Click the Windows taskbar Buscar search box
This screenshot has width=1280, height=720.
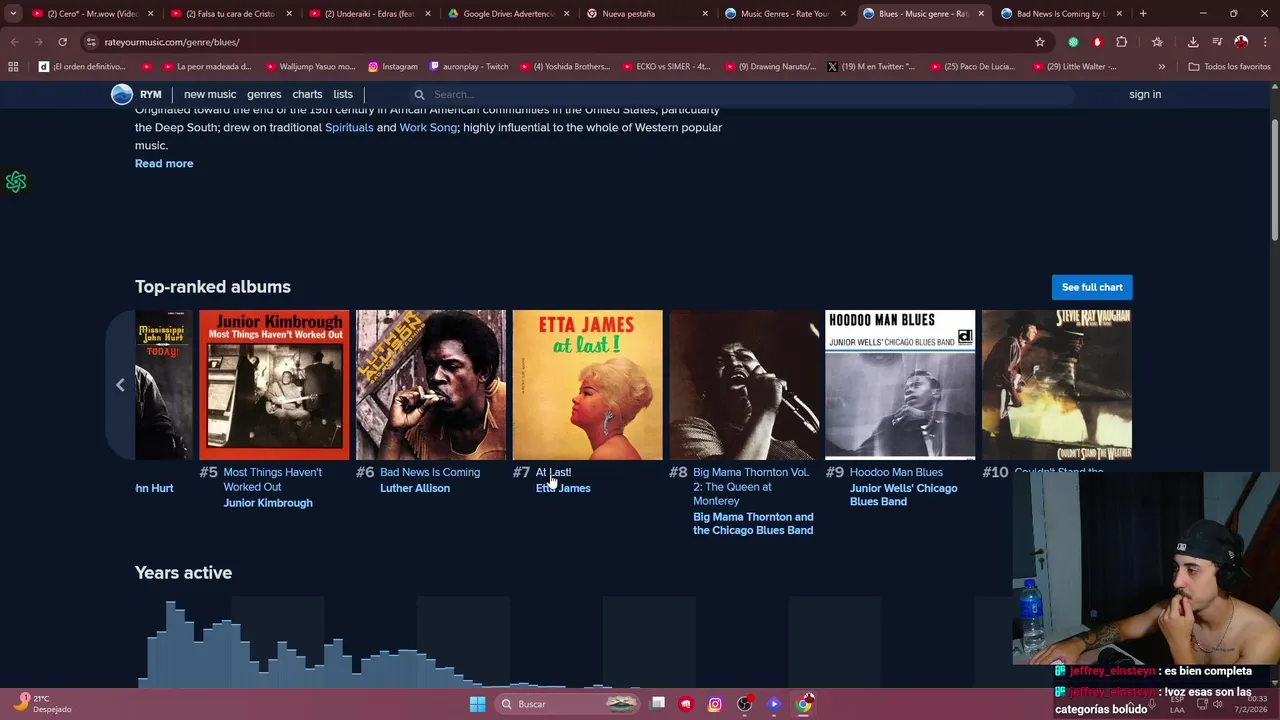point(567,704)
